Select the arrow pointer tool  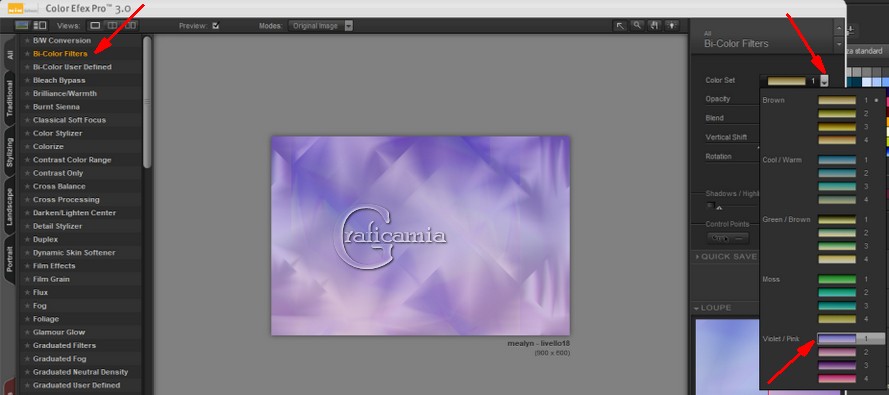(x=620, y=26)
